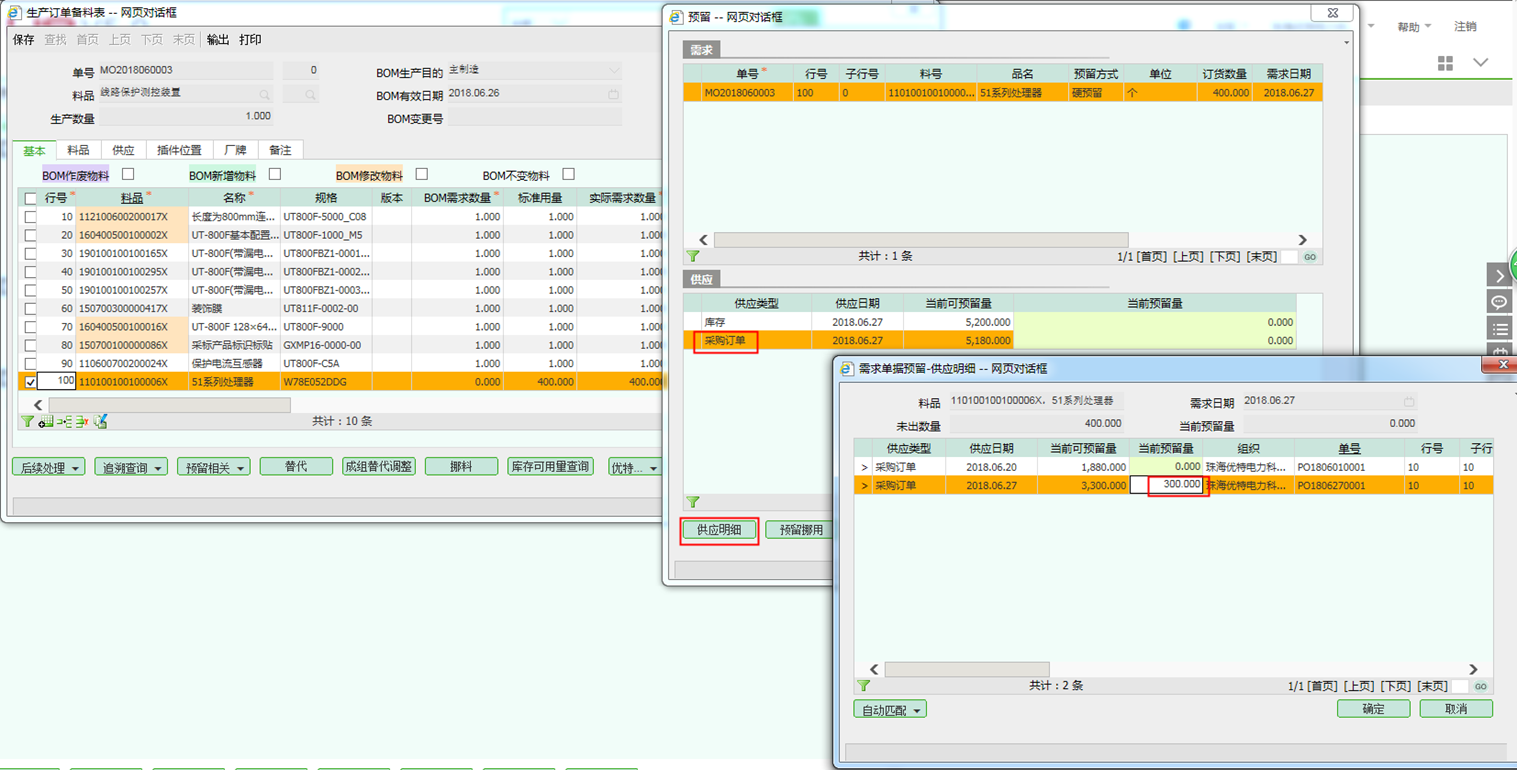Image resolution: width=1517 pixels, height=770 pixels.
Task: Click the filter icon in 供应明细 dialog
Action: click(863, 686)
